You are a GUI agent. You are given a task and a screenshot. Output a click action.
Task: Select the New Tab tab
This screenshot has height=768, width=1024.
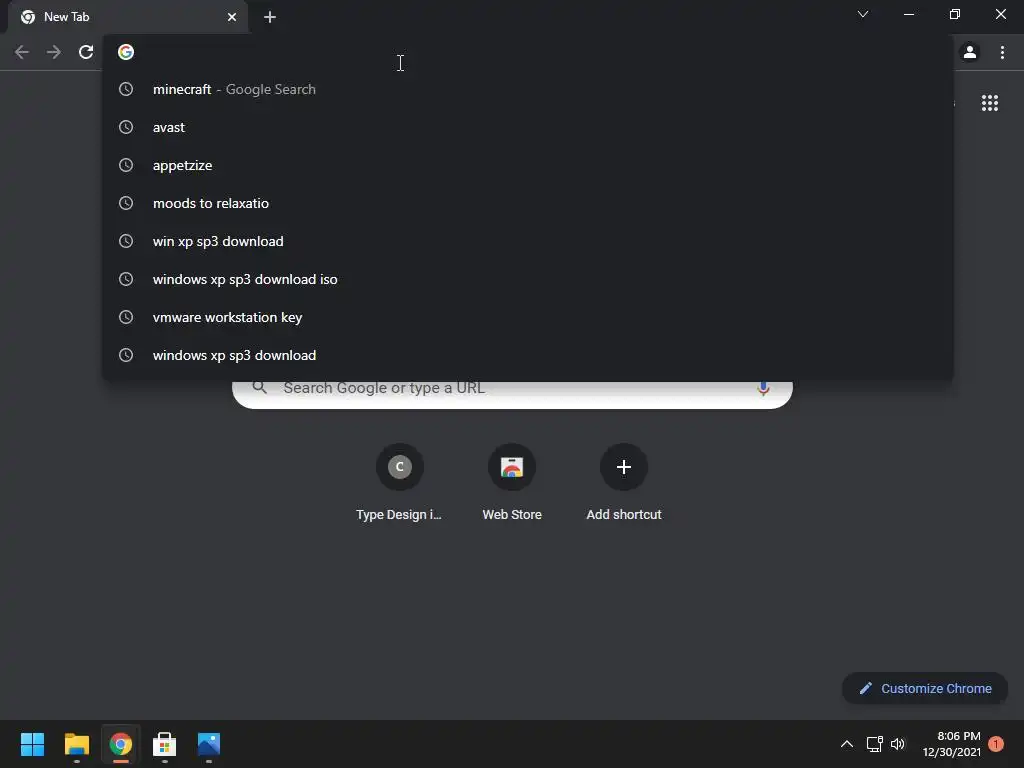pyautogui.click(x=127, y=17)
